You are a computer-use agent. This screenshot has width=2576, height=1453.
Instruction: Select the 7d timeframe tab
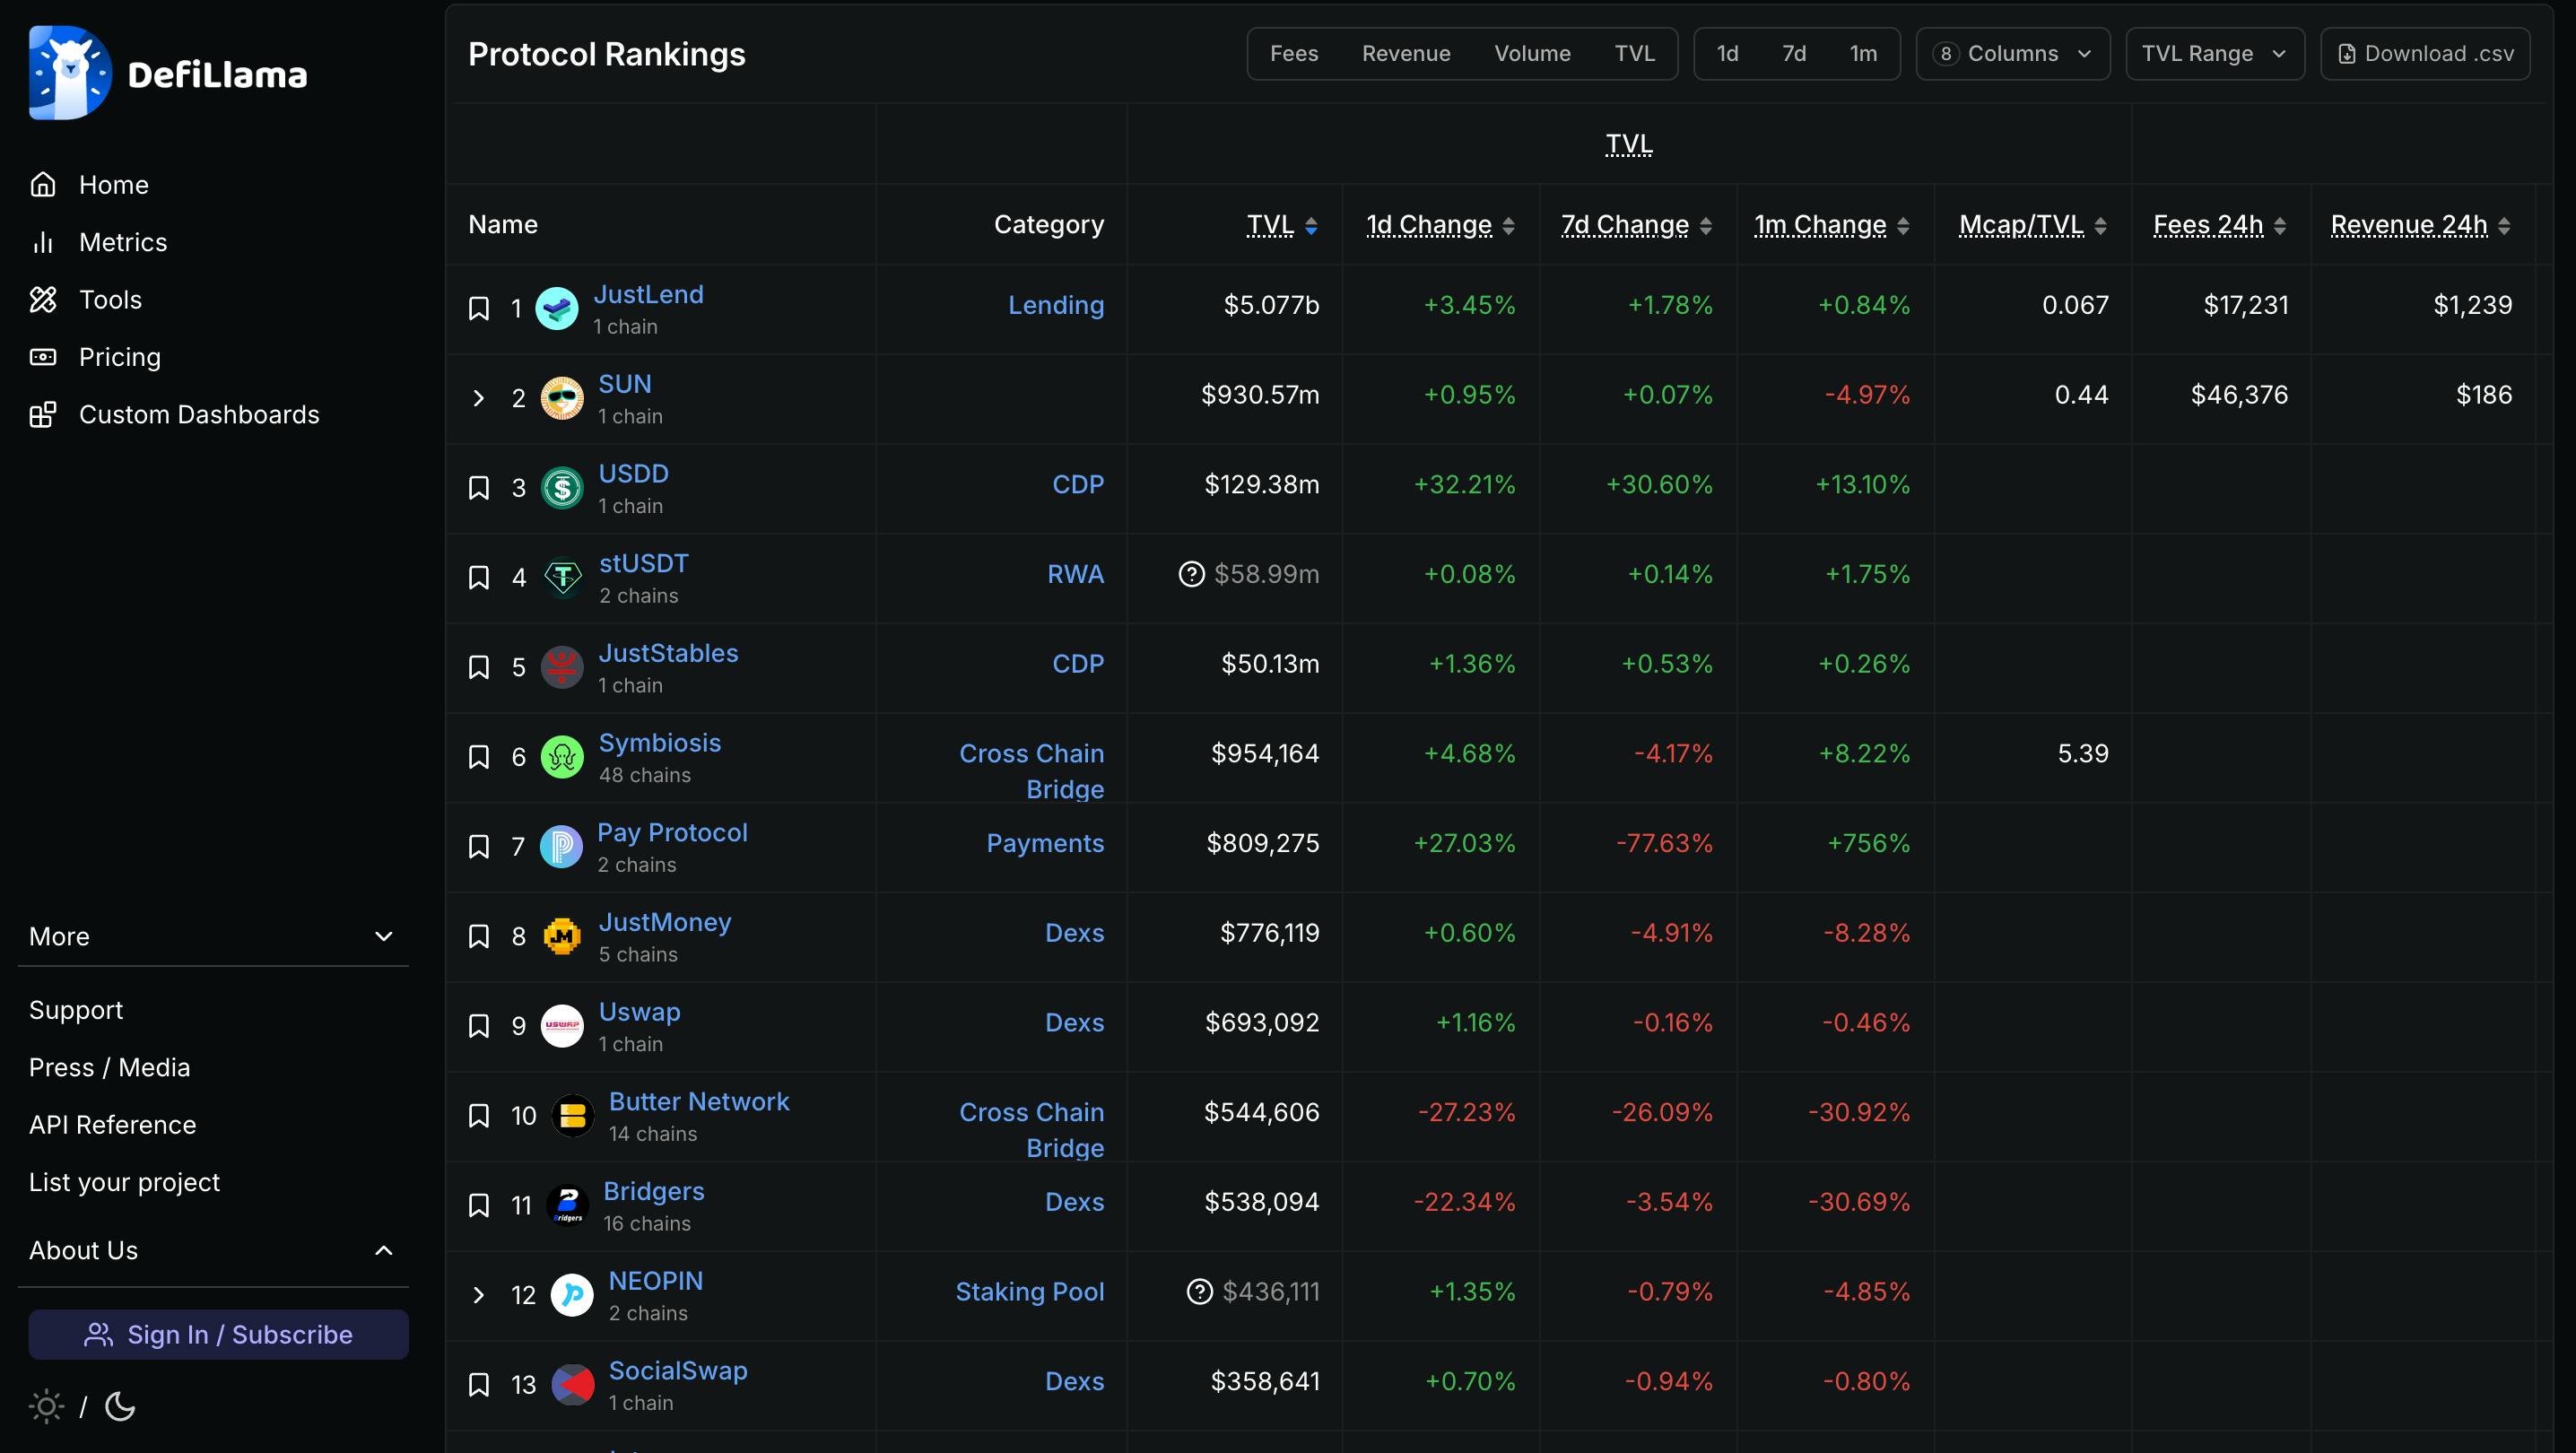click(1793, 54)
